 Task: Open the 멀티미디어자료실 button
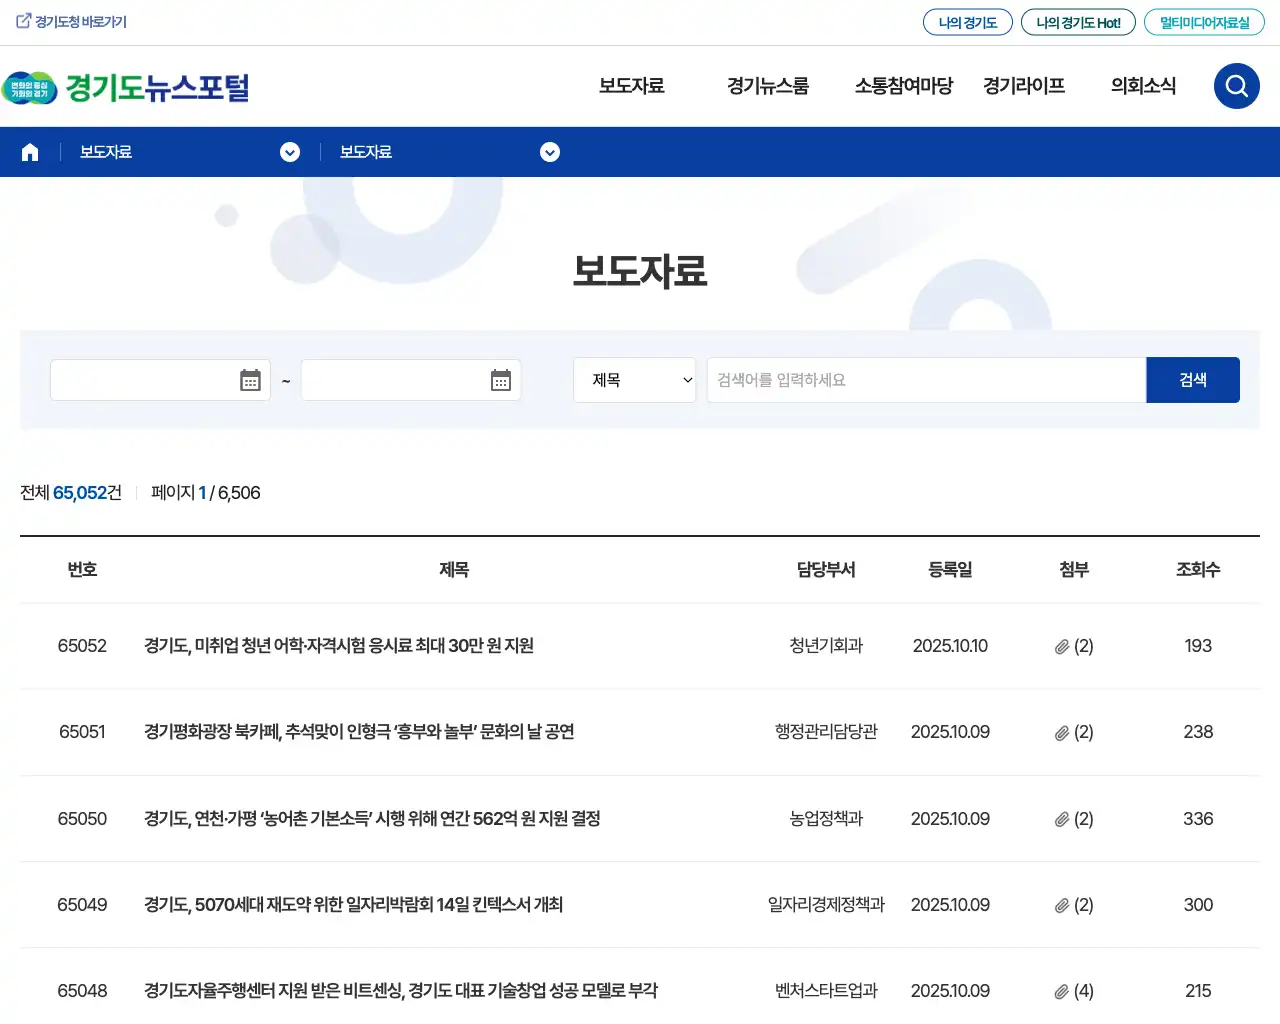[1204, 21]
